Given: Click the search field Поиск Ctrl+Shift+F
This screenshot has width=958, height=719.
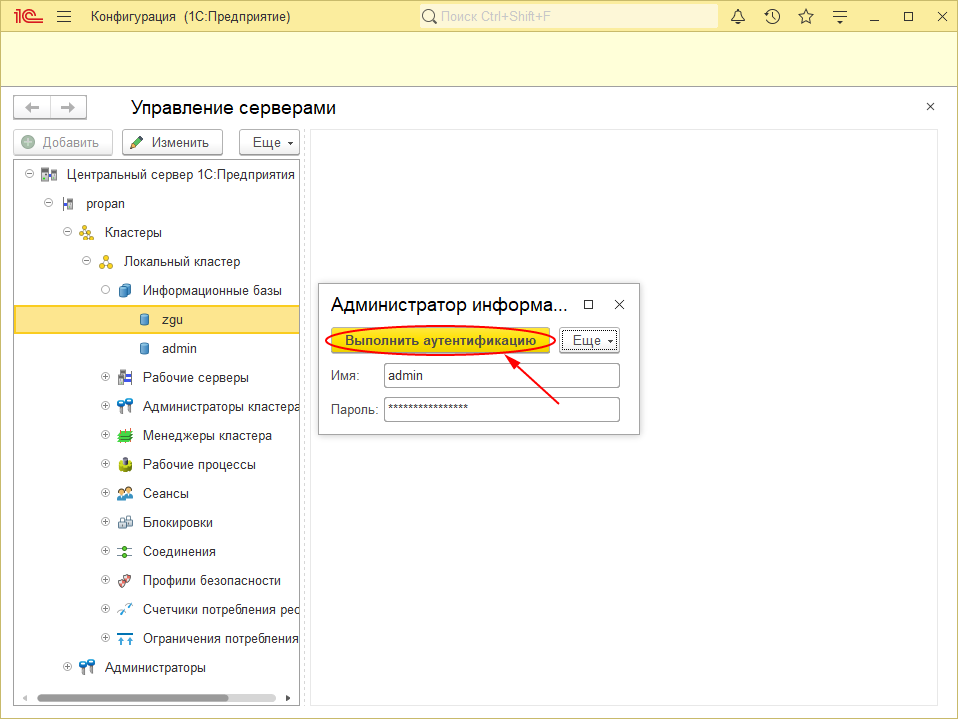Looking at the screenshot, I should point(569,16).
